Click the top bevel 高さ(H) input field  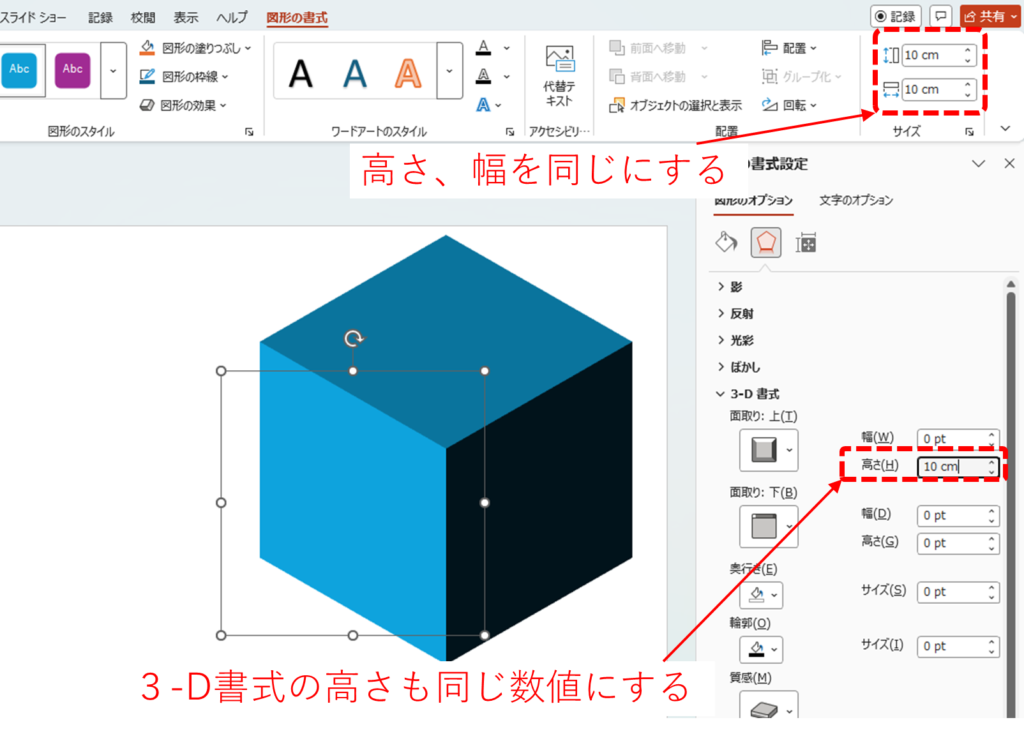coord(950,467)
